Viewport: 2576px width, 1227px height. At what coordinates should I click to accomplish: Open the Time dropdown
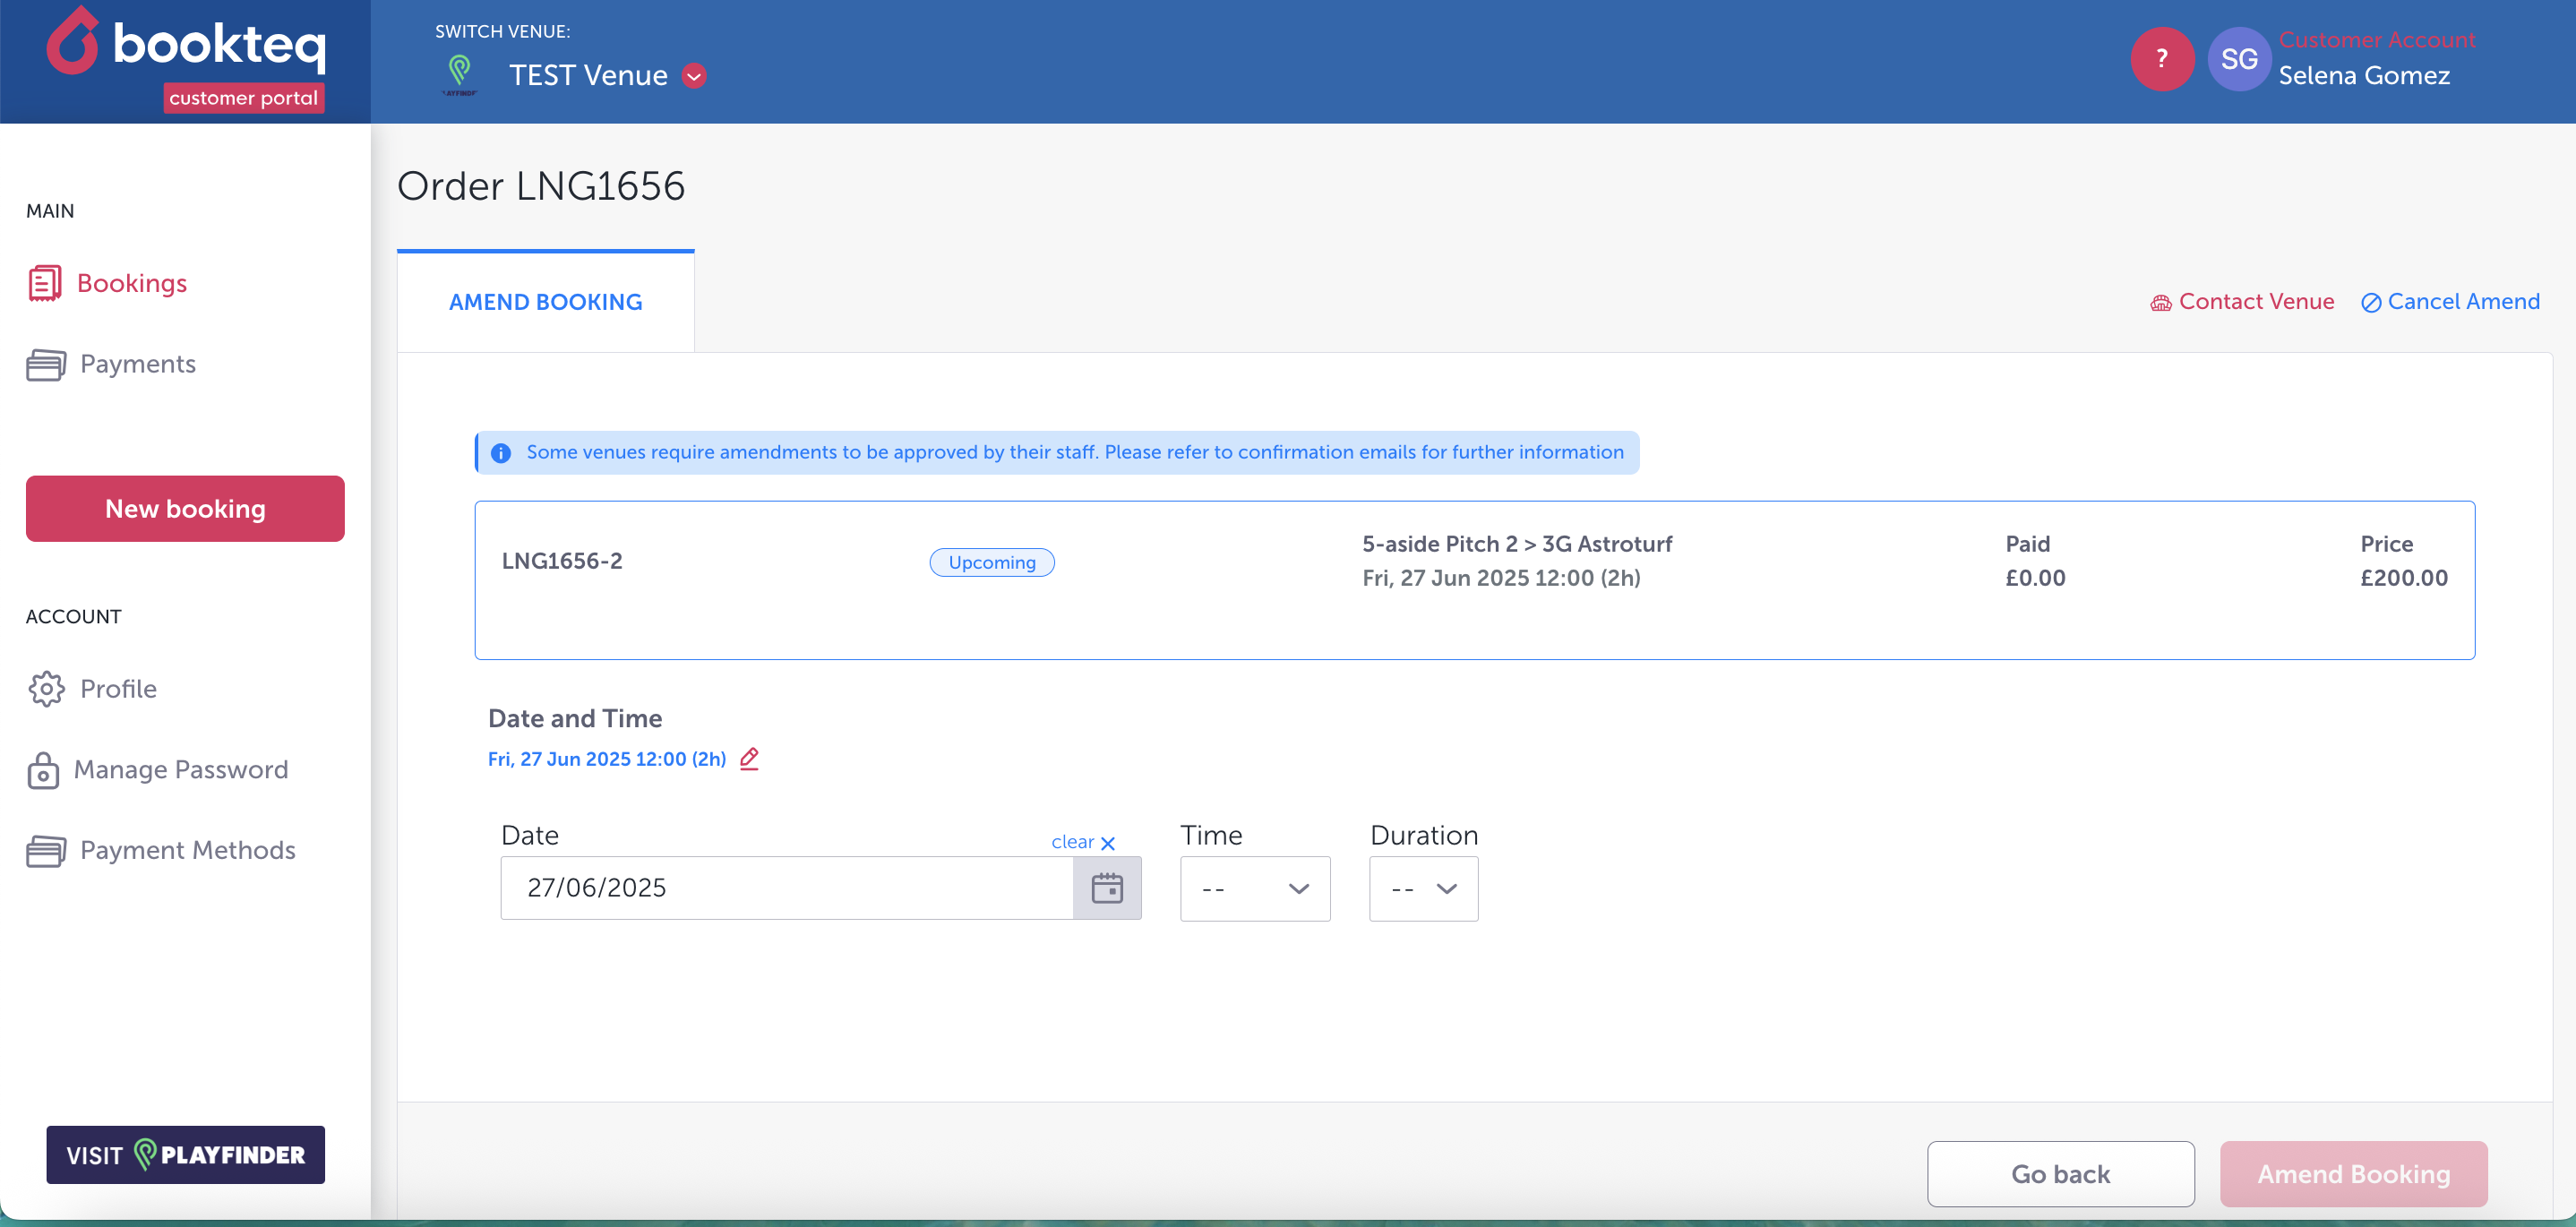1255,888
